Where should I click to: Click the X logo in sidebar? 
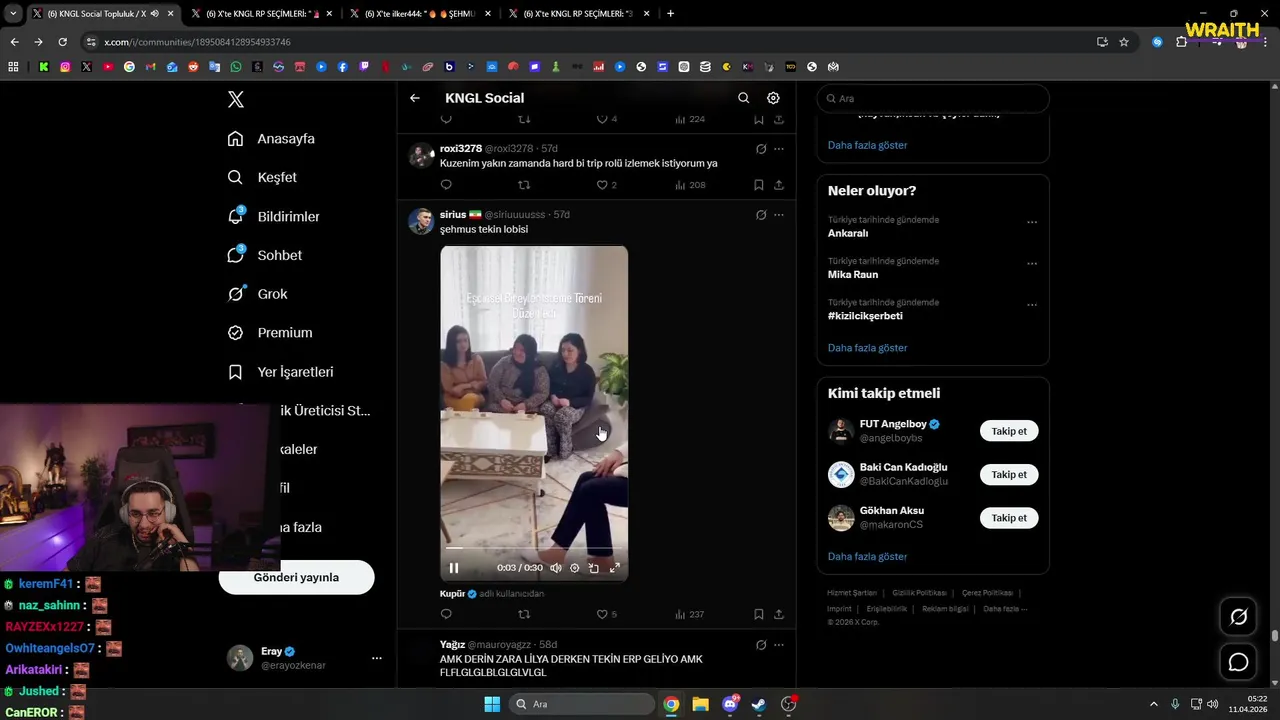click(236, 99)
